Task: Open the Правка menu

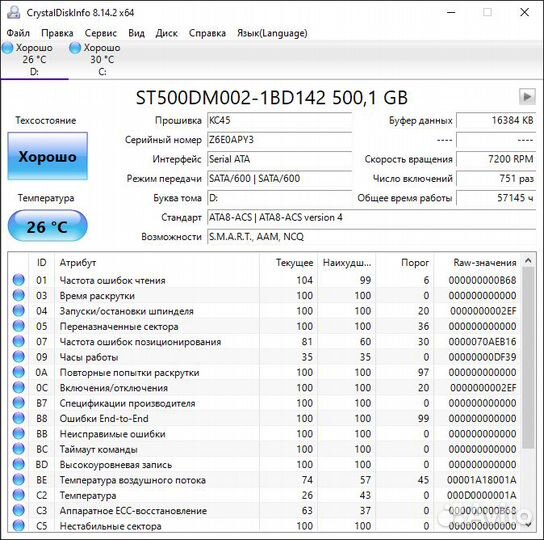Action: click(x=57, y=33)
